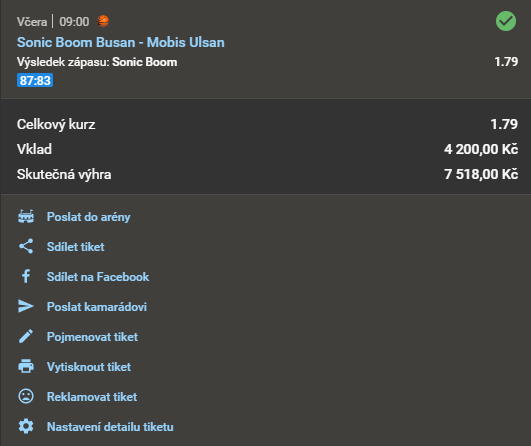Select Sdílet na Facebook

coord(98,277)
